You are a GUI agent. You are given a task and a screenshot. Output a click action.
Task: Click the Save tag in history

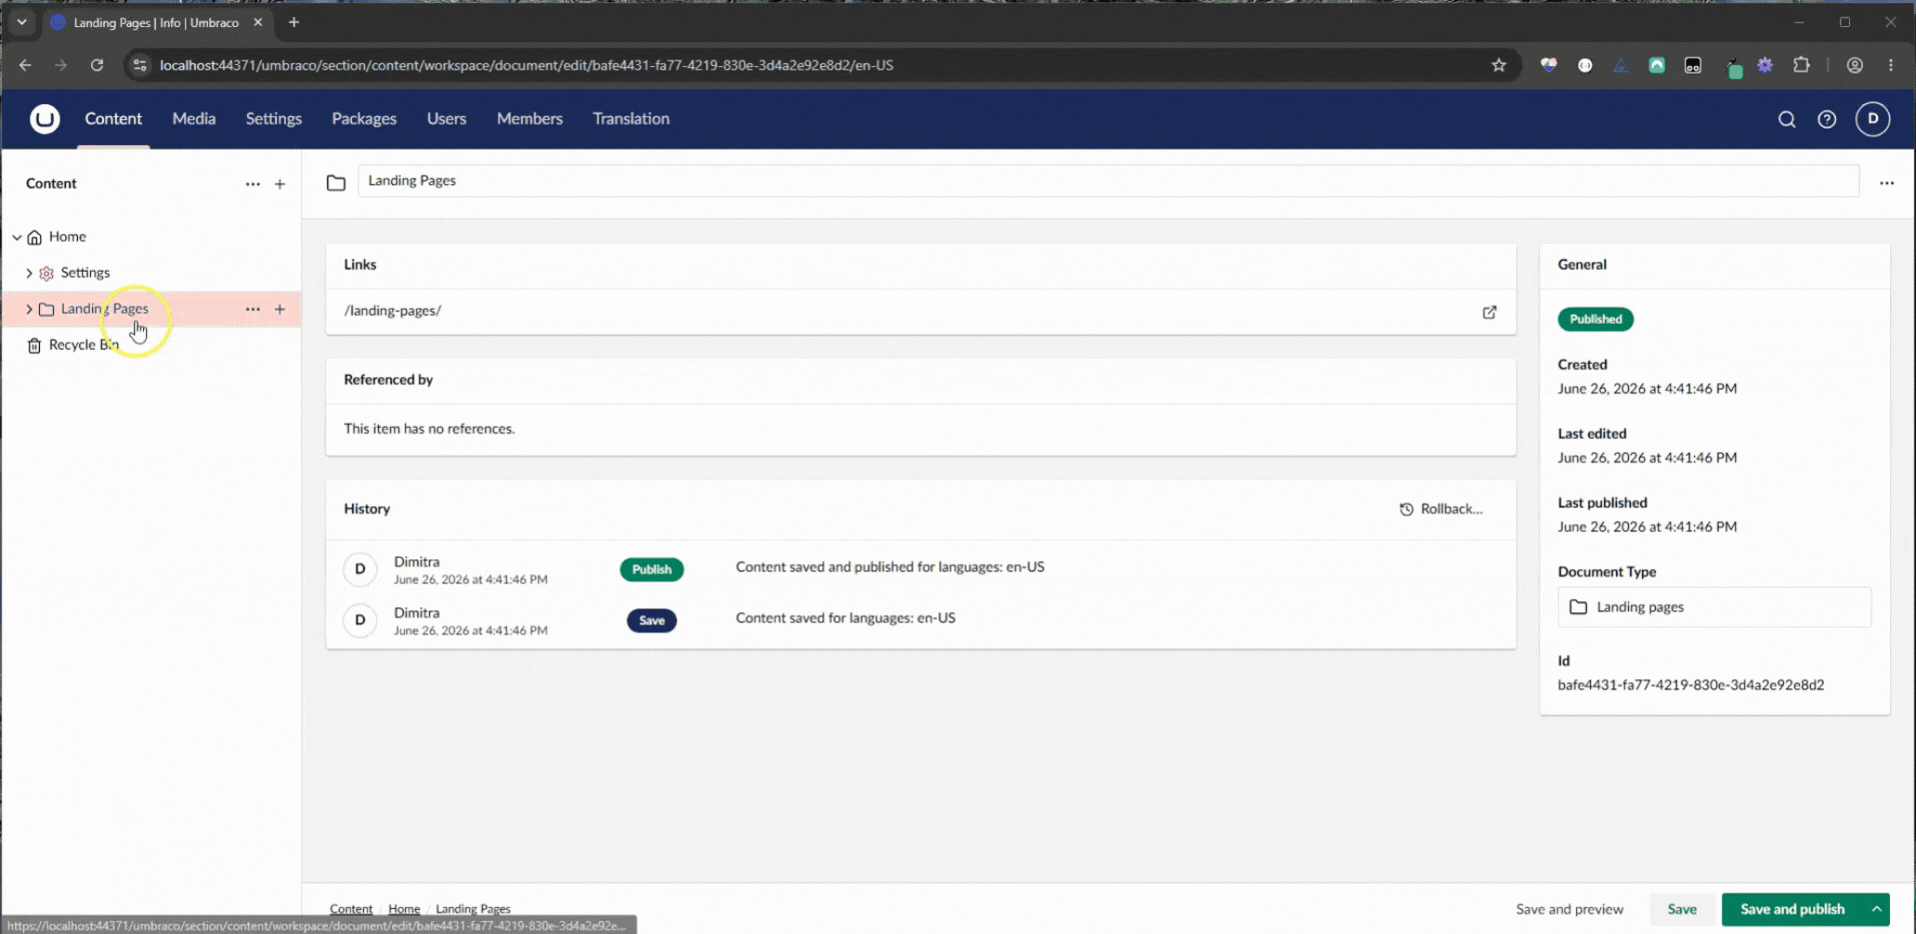coord(651,620)
